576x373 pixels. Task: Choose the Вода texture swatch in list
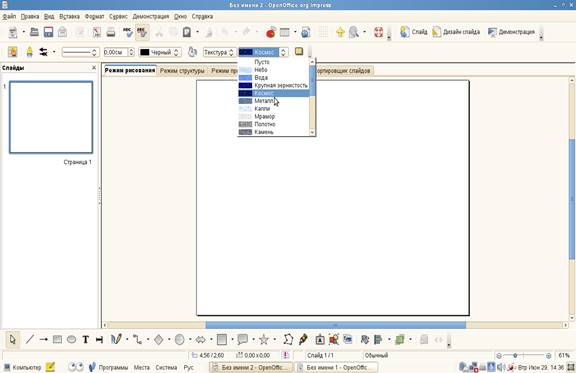coord(273,78)
